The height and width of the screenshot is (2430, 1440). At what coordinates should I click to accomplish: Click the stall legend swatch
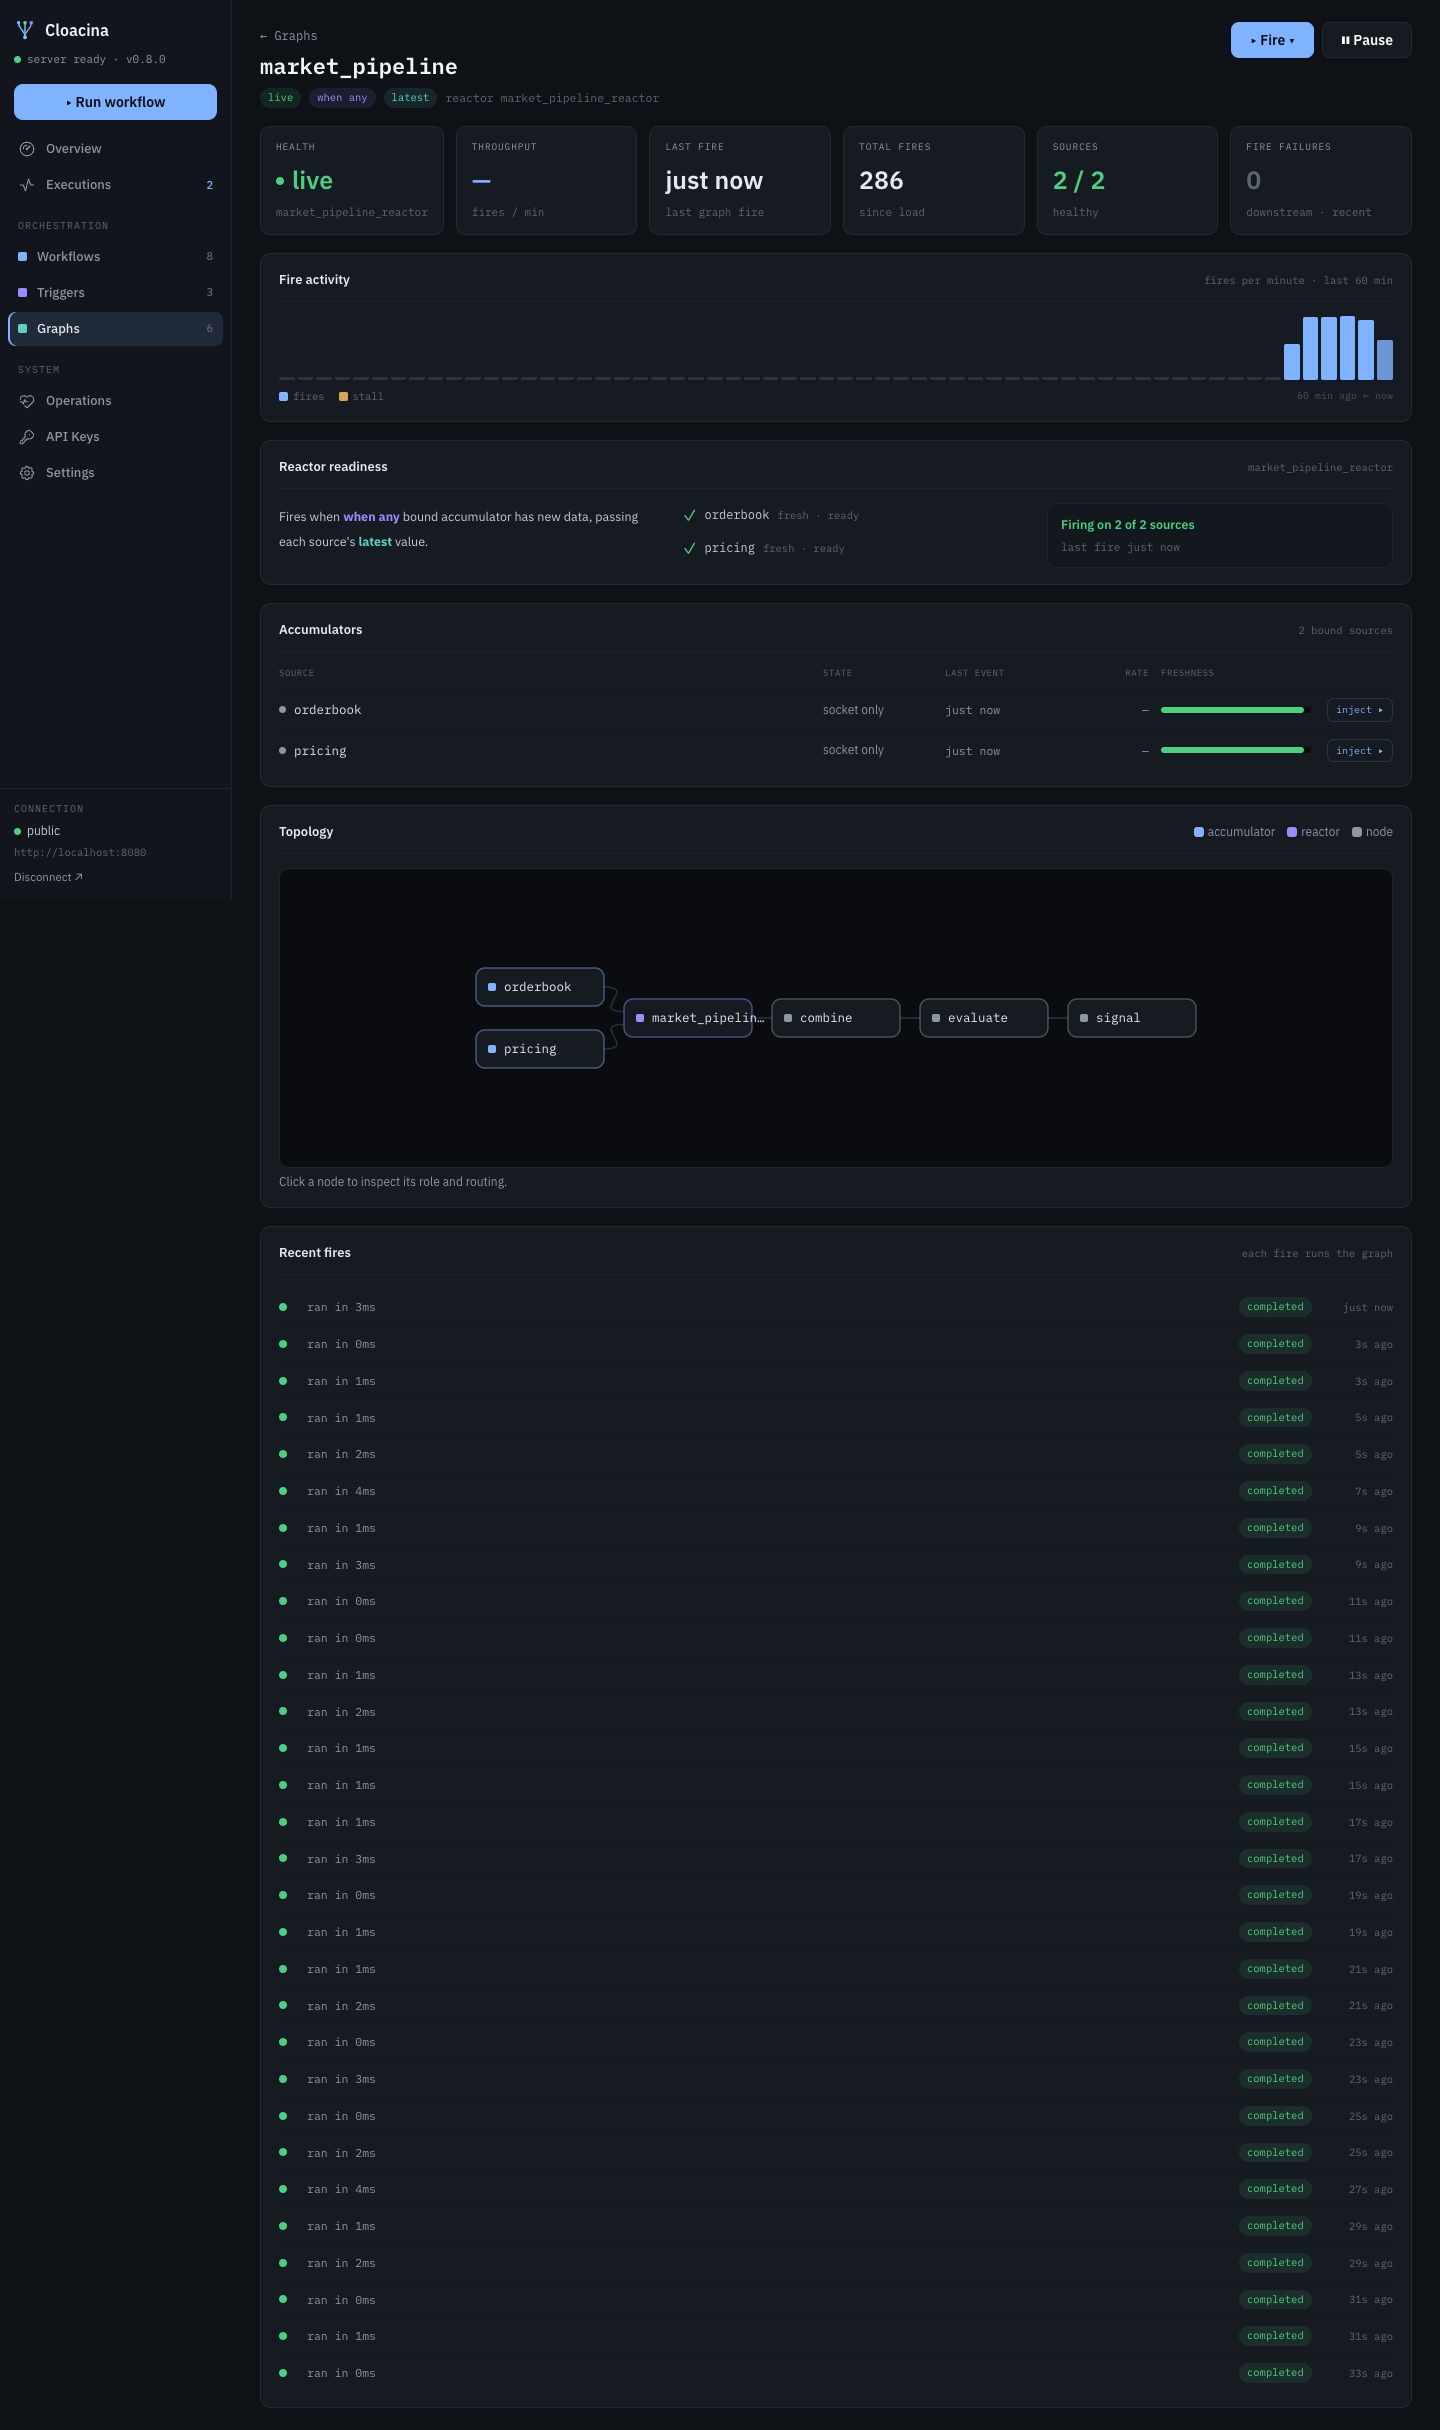[x=343, y=397]
